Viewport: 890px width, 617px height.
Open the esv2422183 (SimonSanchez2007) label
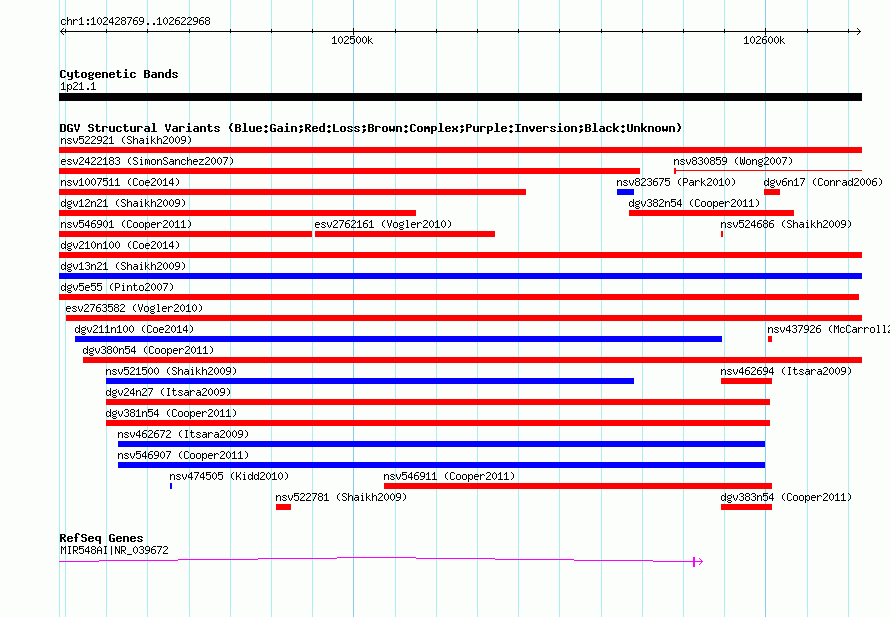click(147, 161)
